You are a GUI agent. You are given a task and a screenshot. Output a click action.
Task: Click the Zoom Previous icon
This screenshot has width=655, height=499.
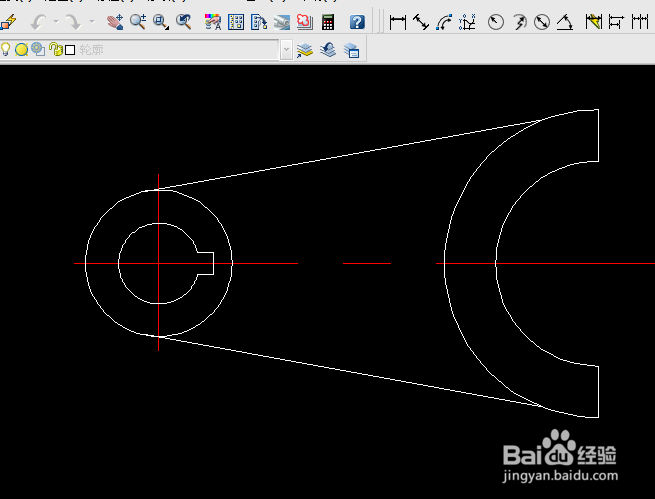pyautogui.click(x=183, y=22)
